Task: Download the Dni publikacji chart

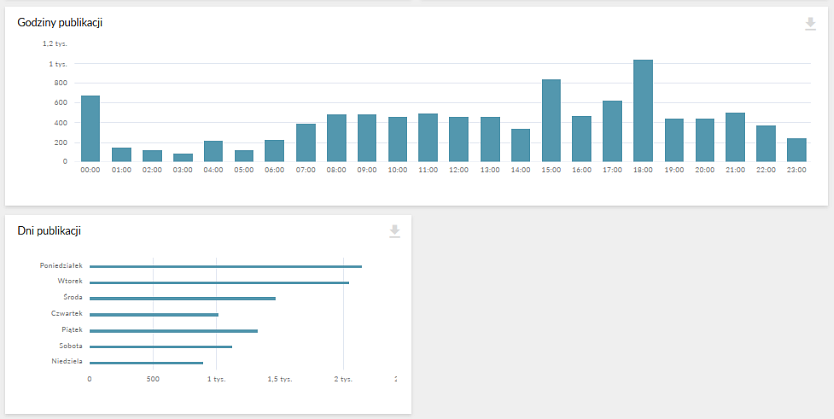Action: coord(395,231)
